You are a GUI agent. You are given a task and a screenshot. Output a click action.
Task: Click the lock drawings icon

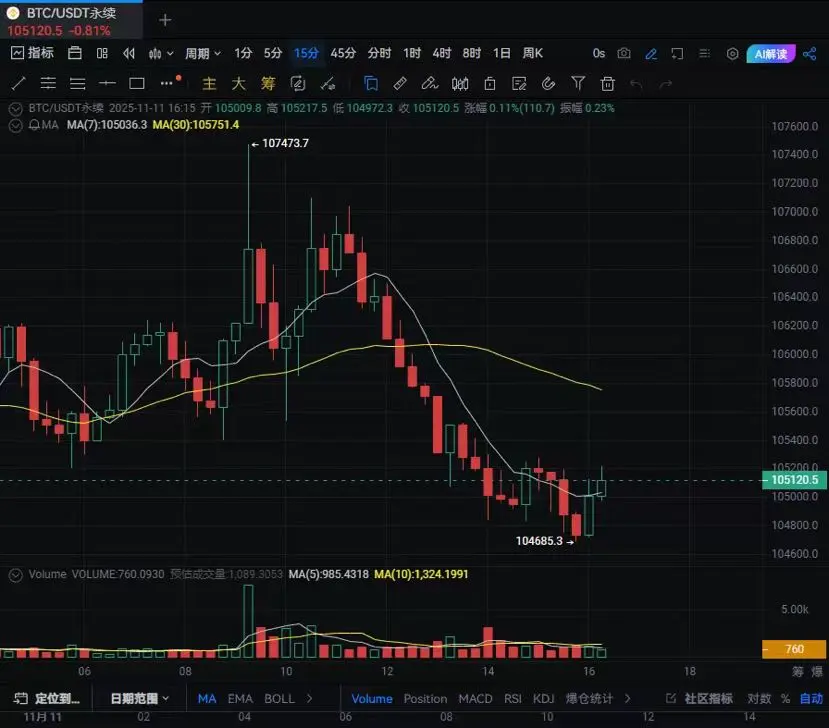click(490, 84)
